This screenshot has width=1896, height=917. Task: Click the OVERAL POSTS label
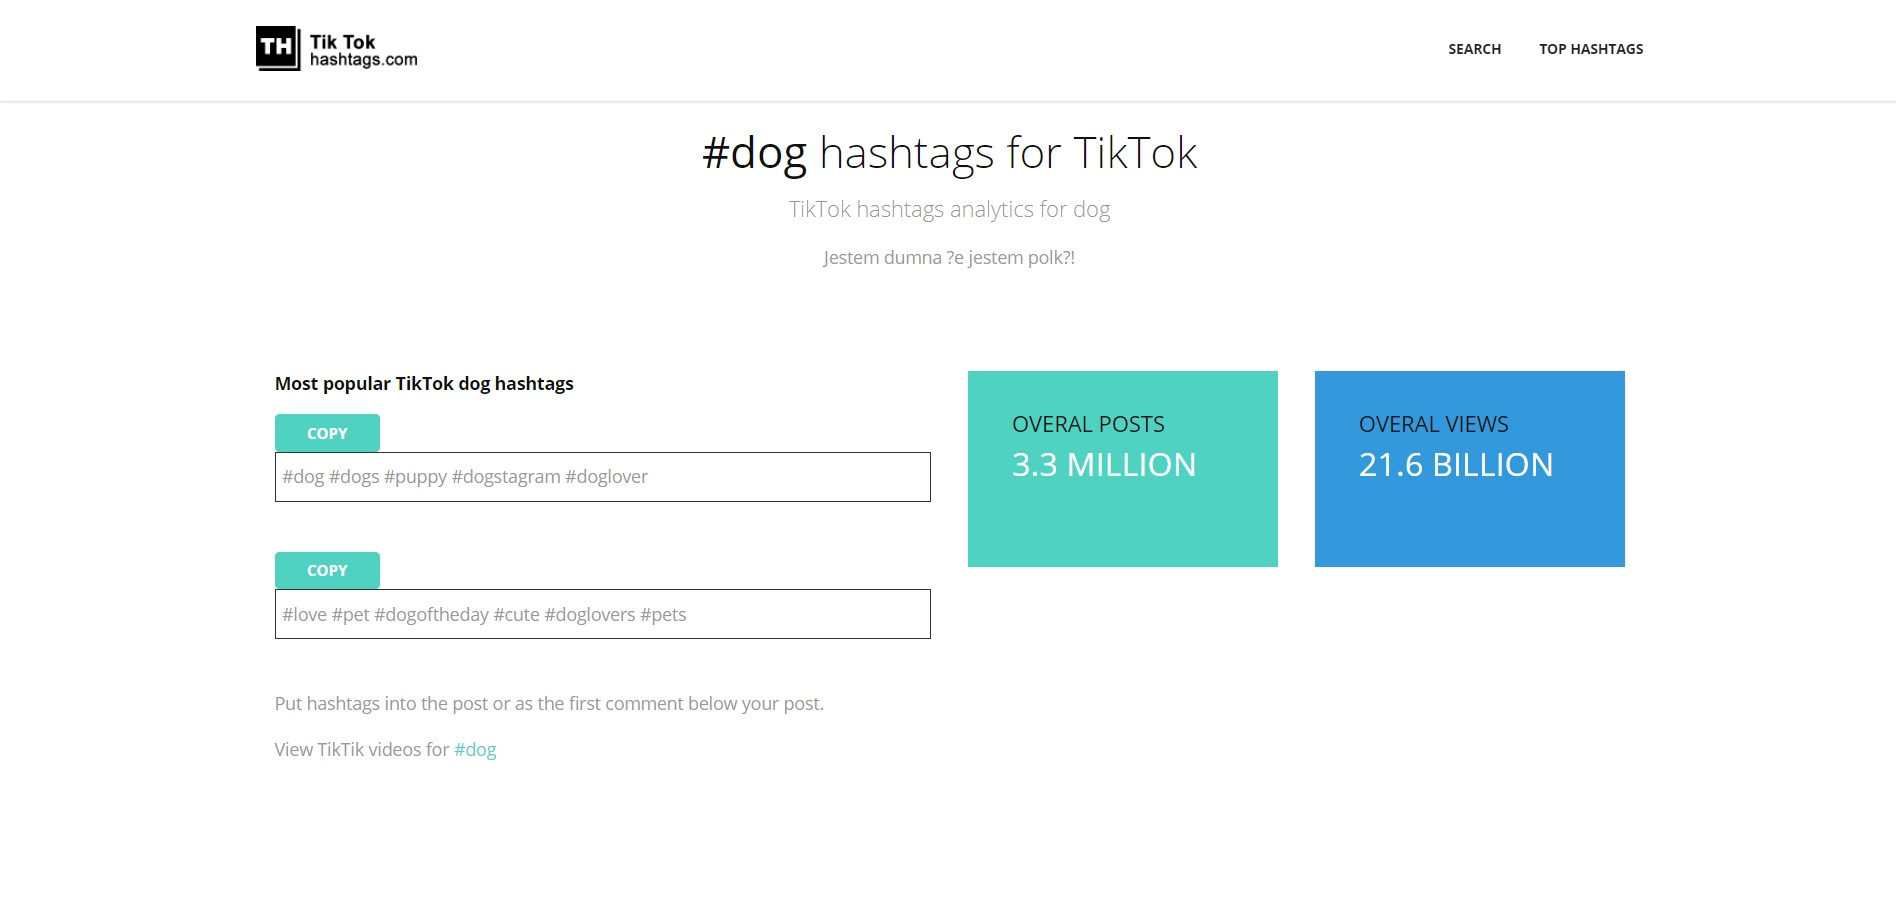coord(1088,424)
